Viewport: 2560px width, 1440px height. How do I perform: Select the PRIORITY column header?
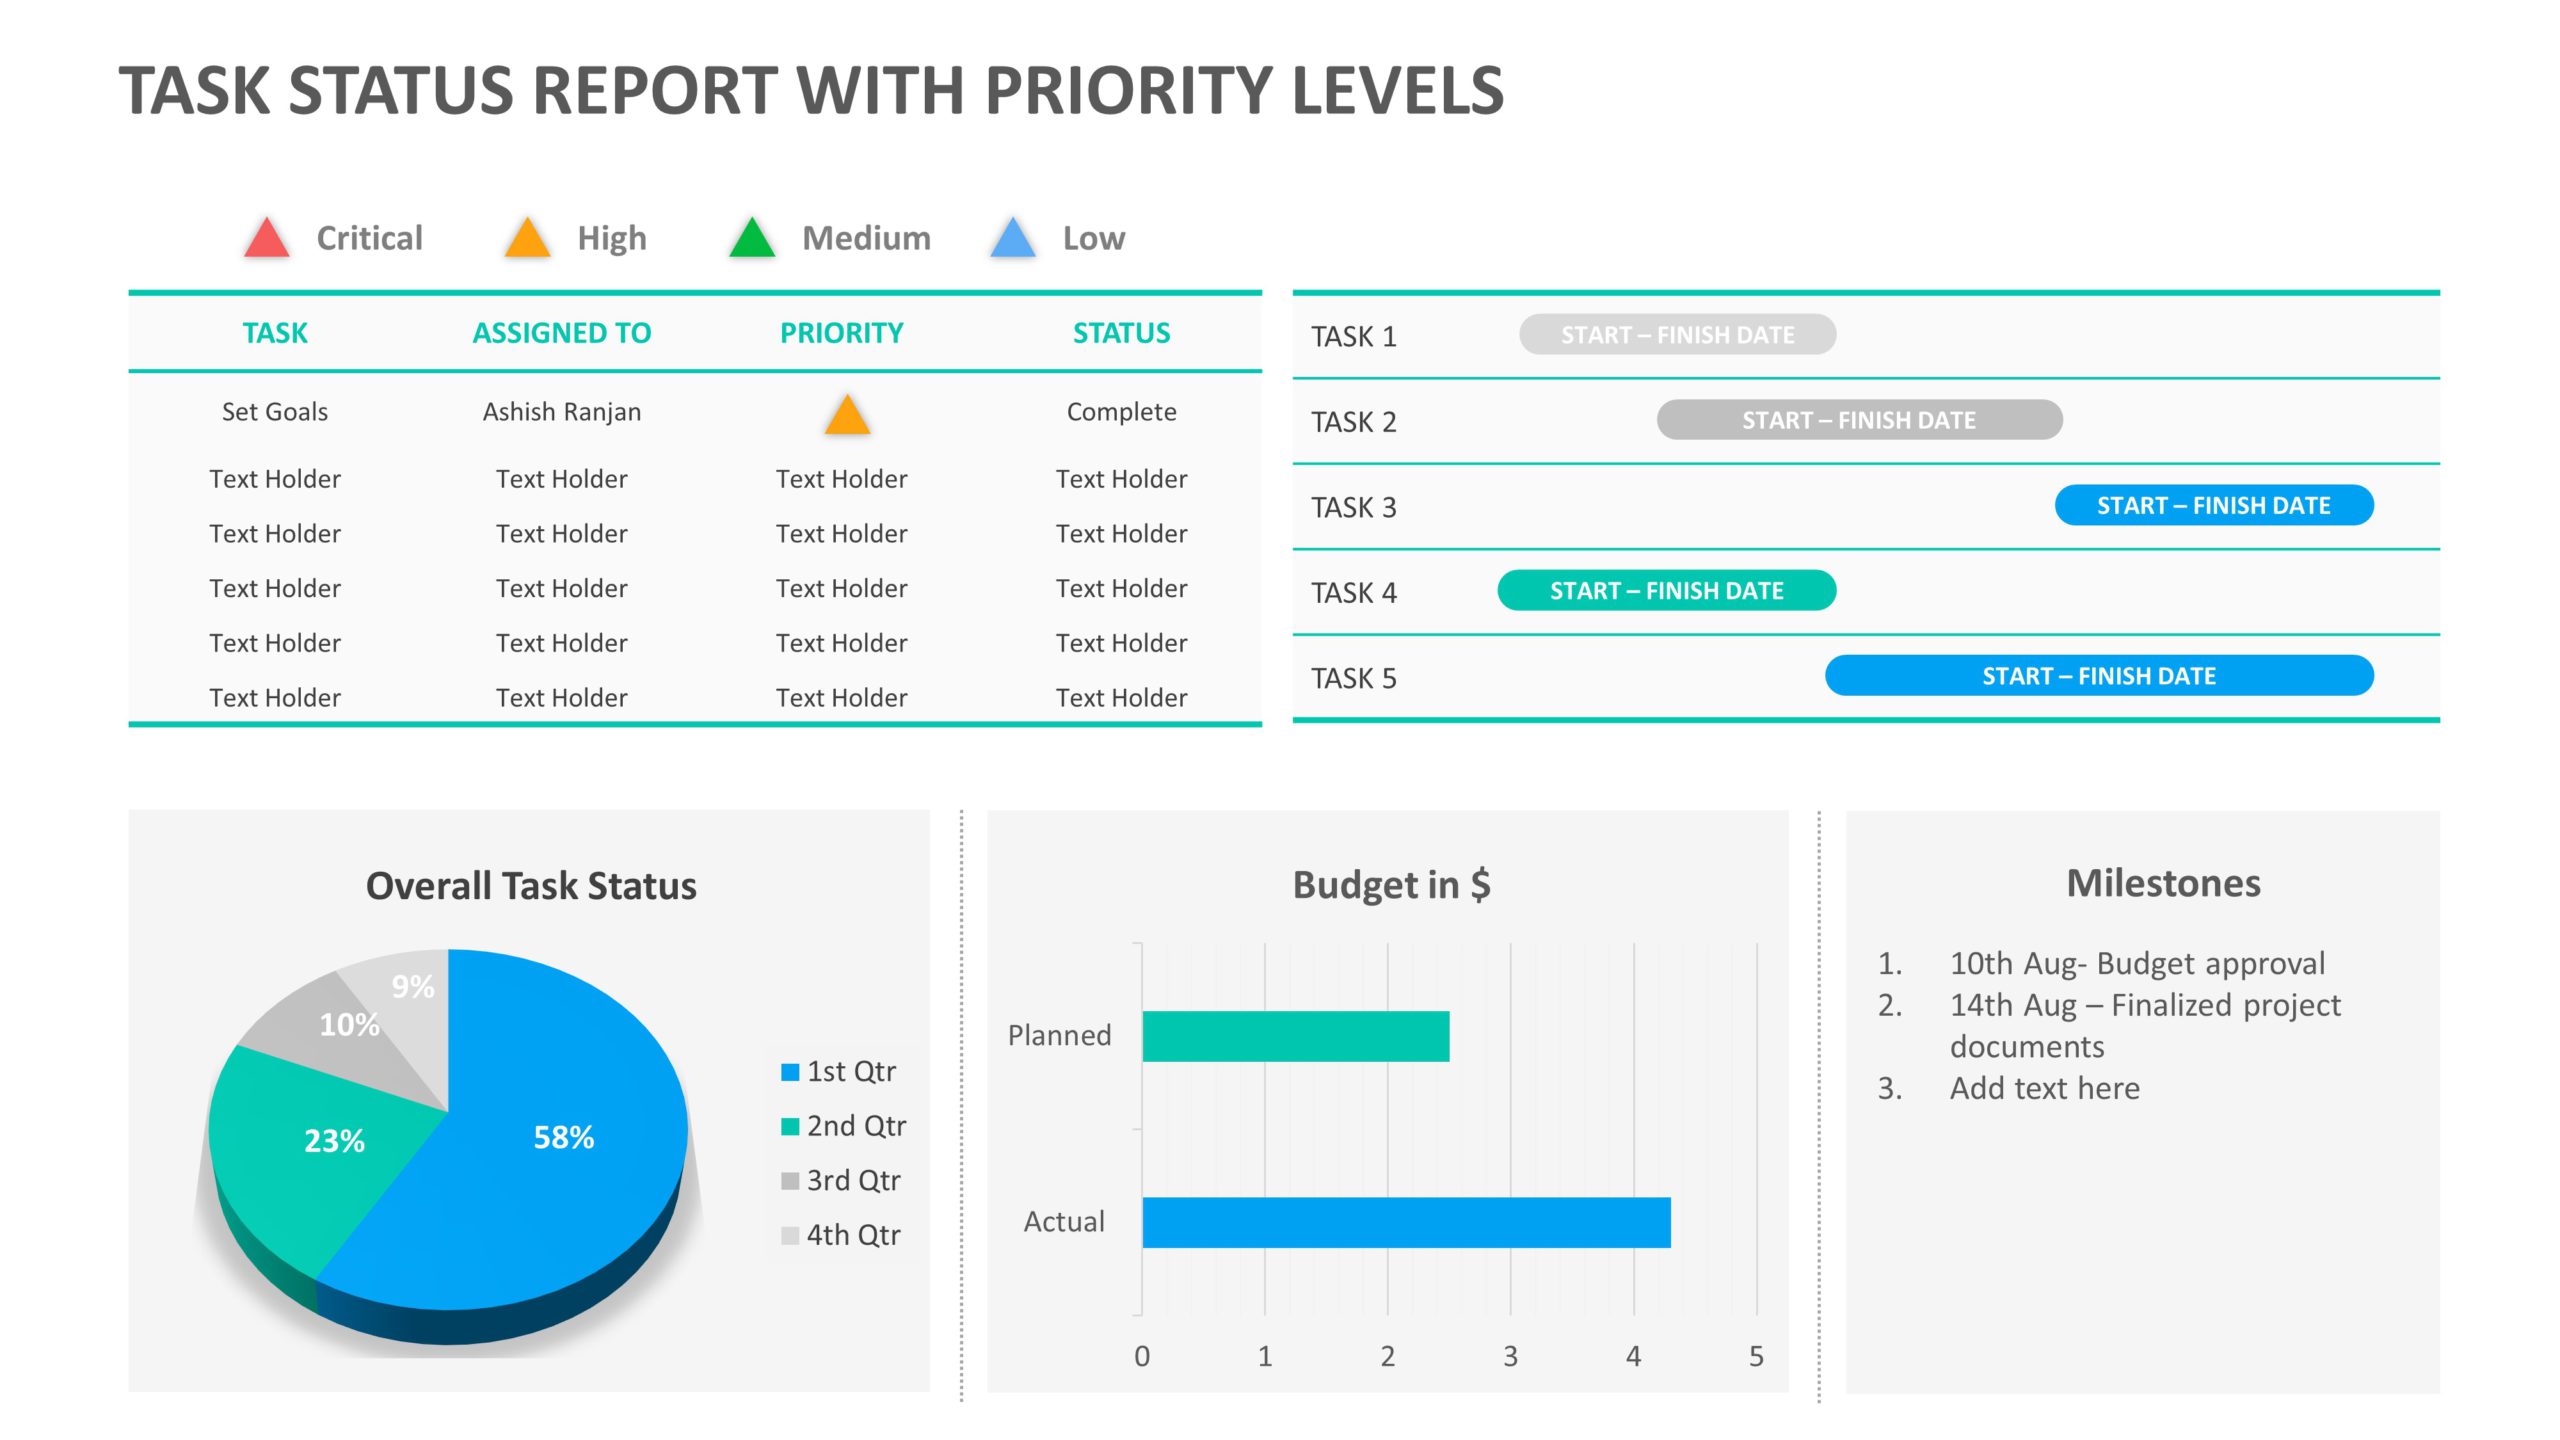843,332
